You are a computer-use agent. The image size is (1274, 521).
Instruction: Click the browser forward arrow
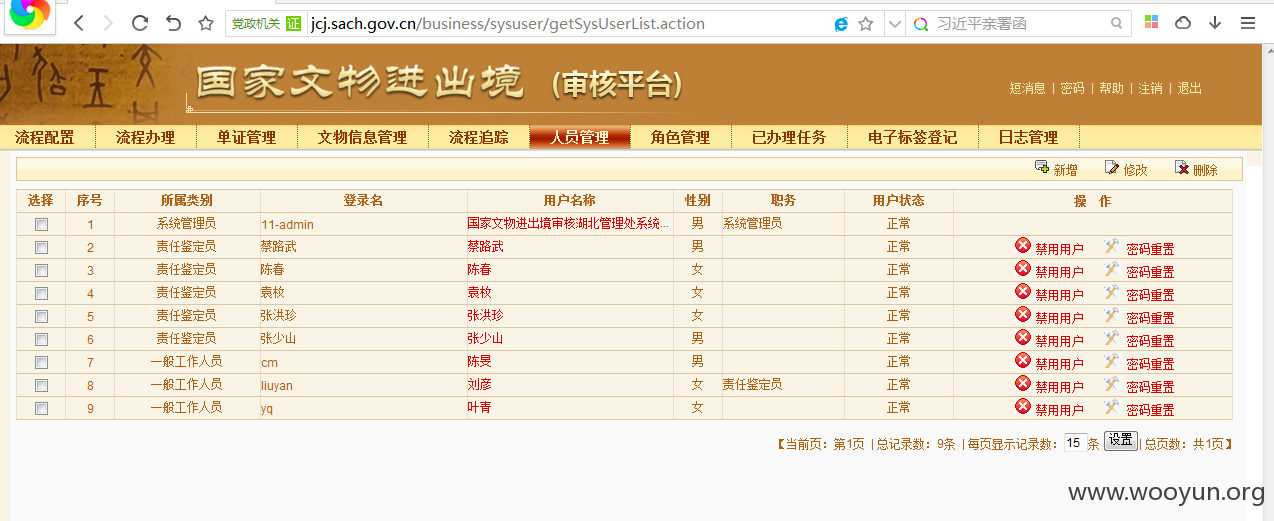[x=108, y=23]
